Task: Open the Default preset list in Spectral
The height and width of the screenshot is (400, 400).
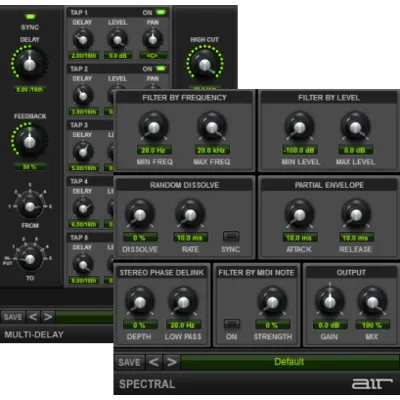Action: [x=289, y=362]
